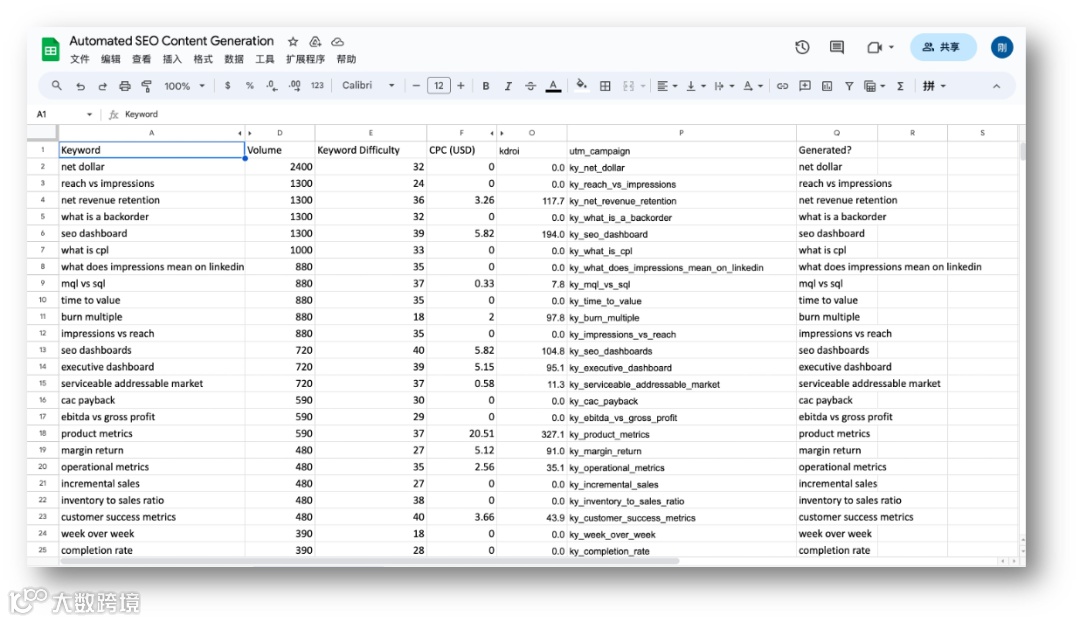Decrease decimal places
This screenshot has width=1080, height=622.
tap(272, 85)
